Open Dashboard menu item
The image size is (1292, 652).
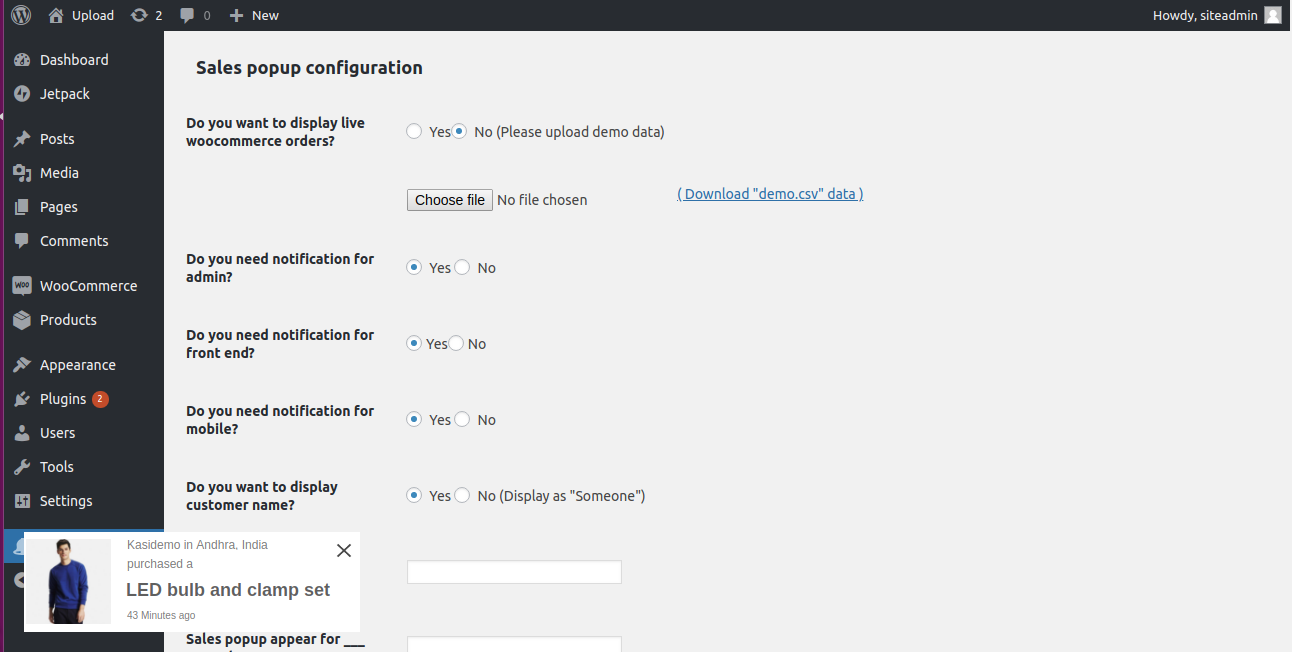click(84, 60)
